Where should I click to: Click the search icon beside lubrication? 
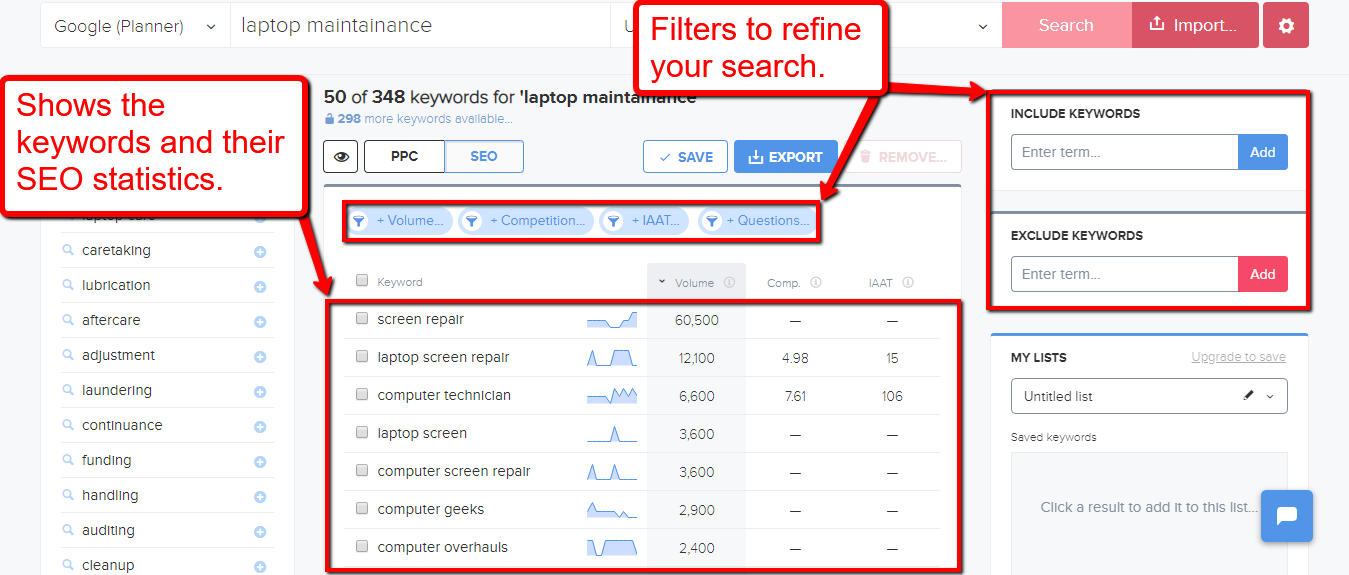point(68,285)
